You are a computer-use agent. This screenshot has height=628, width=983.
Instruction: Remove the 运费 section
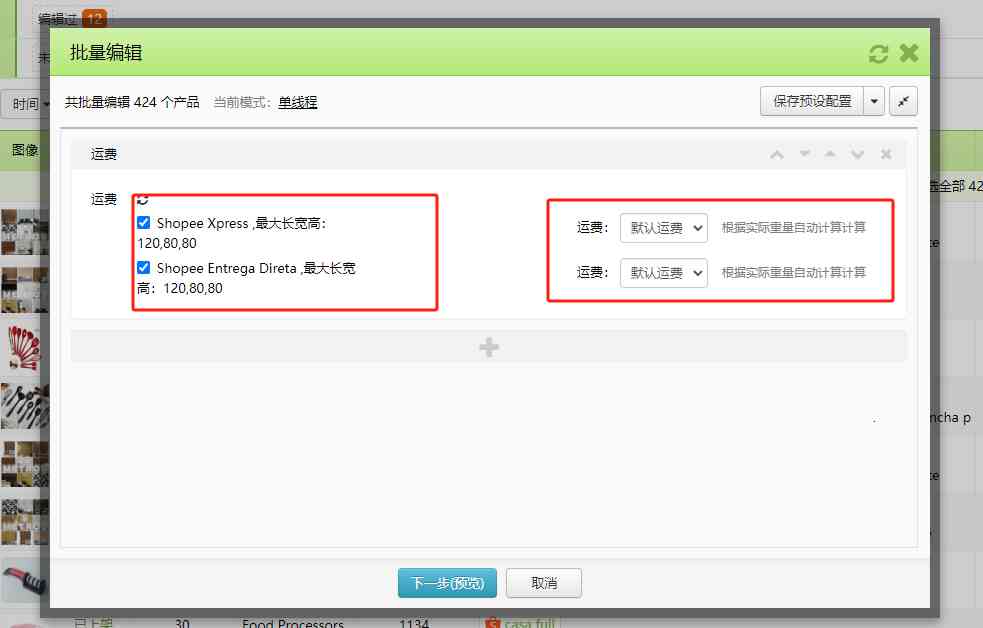[x=885, y=155]
